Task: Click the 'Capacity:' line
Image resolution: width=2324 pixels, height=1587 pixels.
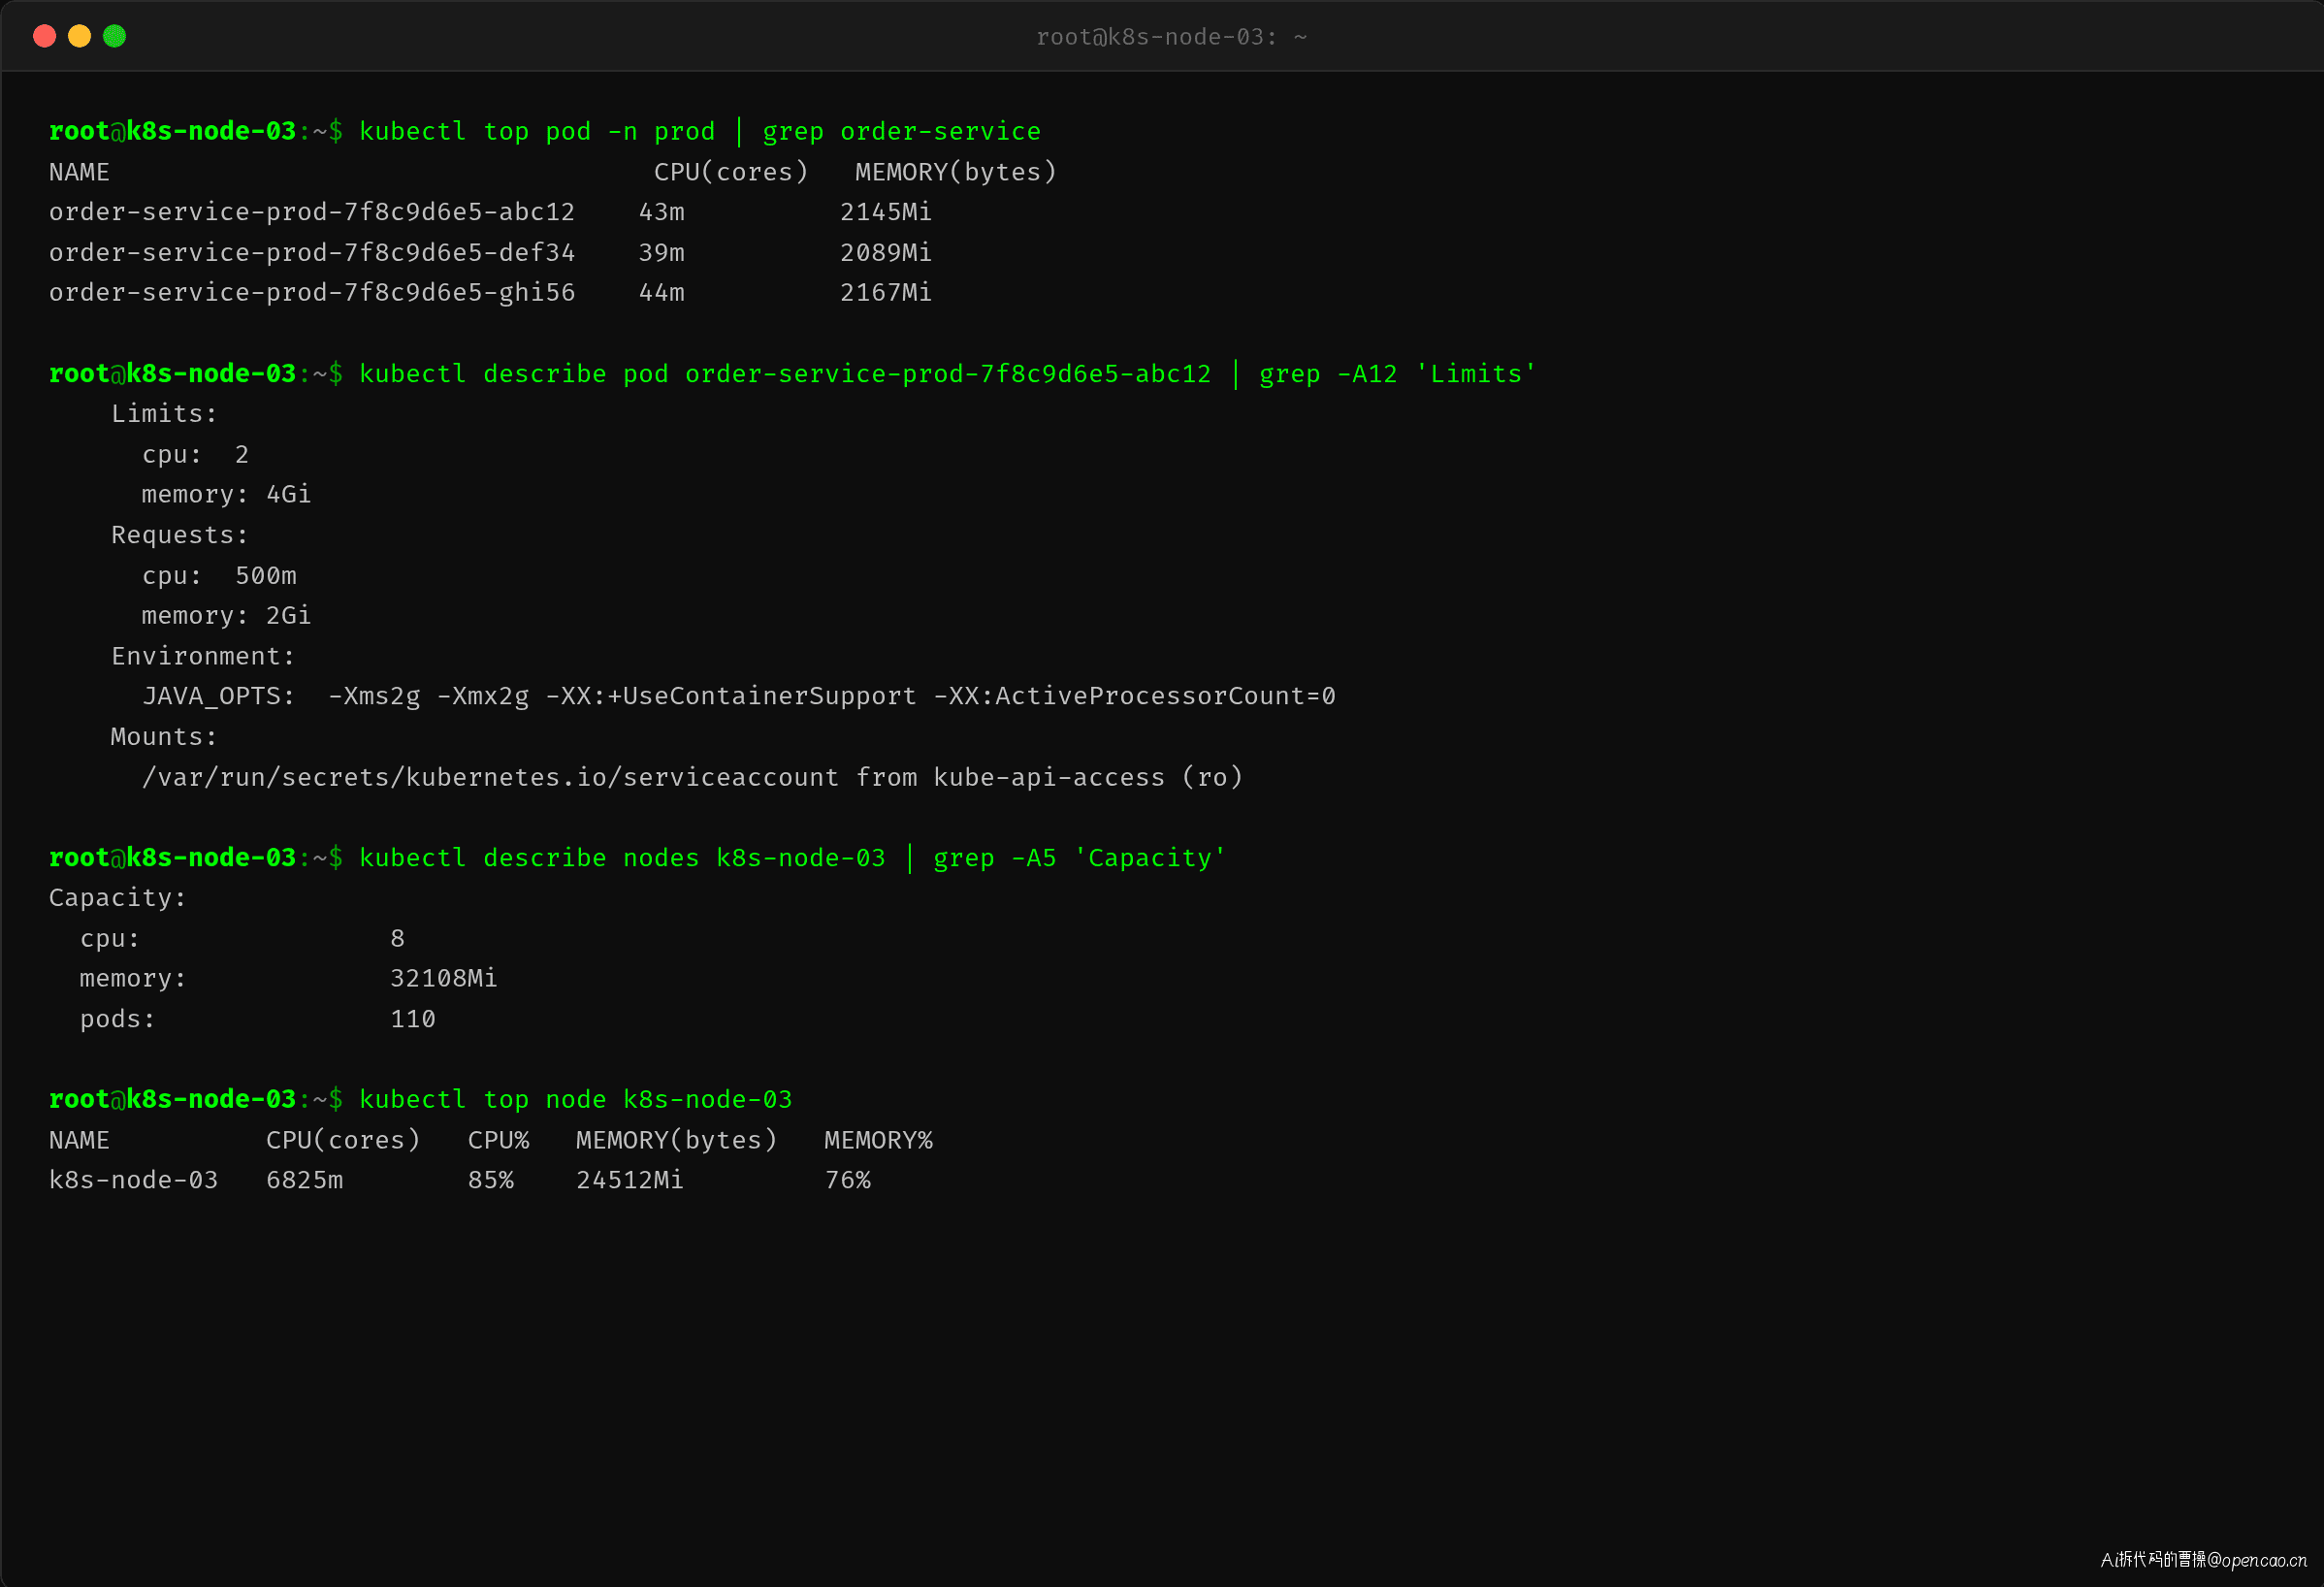Action: (x=118, y=898)
